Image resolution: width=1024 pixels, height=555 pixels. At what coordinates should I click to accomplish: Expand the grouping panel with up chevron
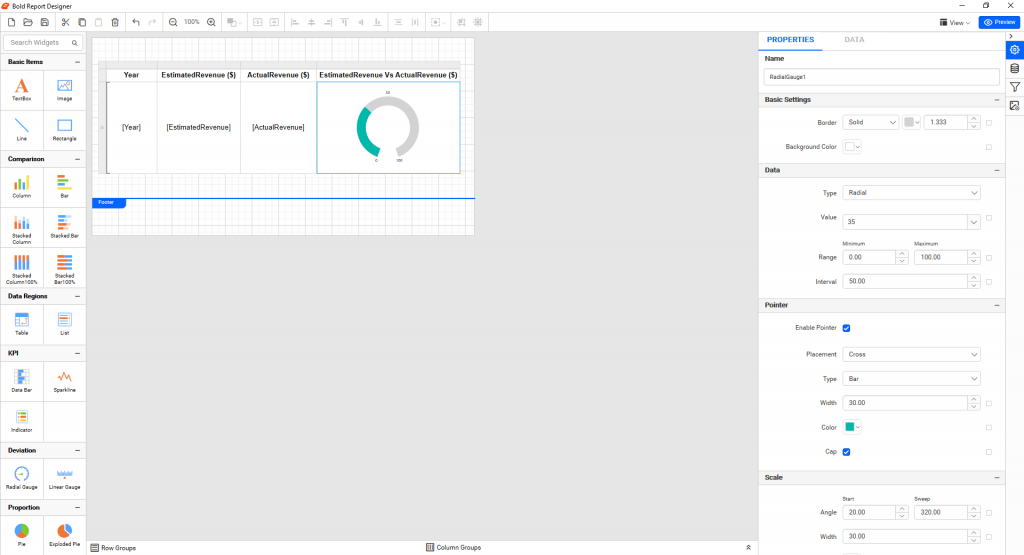(x=748, y=548)
